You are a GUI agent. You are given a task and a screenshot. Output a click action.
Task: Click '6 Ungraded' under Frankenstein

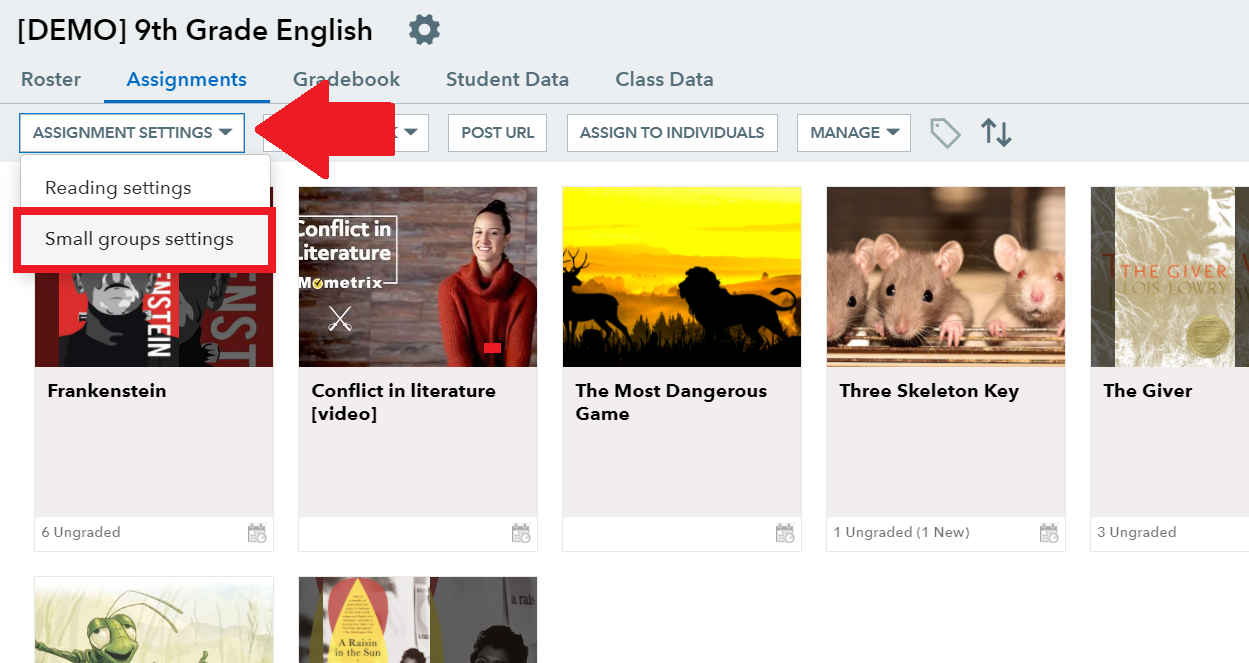tap(81, 533)
